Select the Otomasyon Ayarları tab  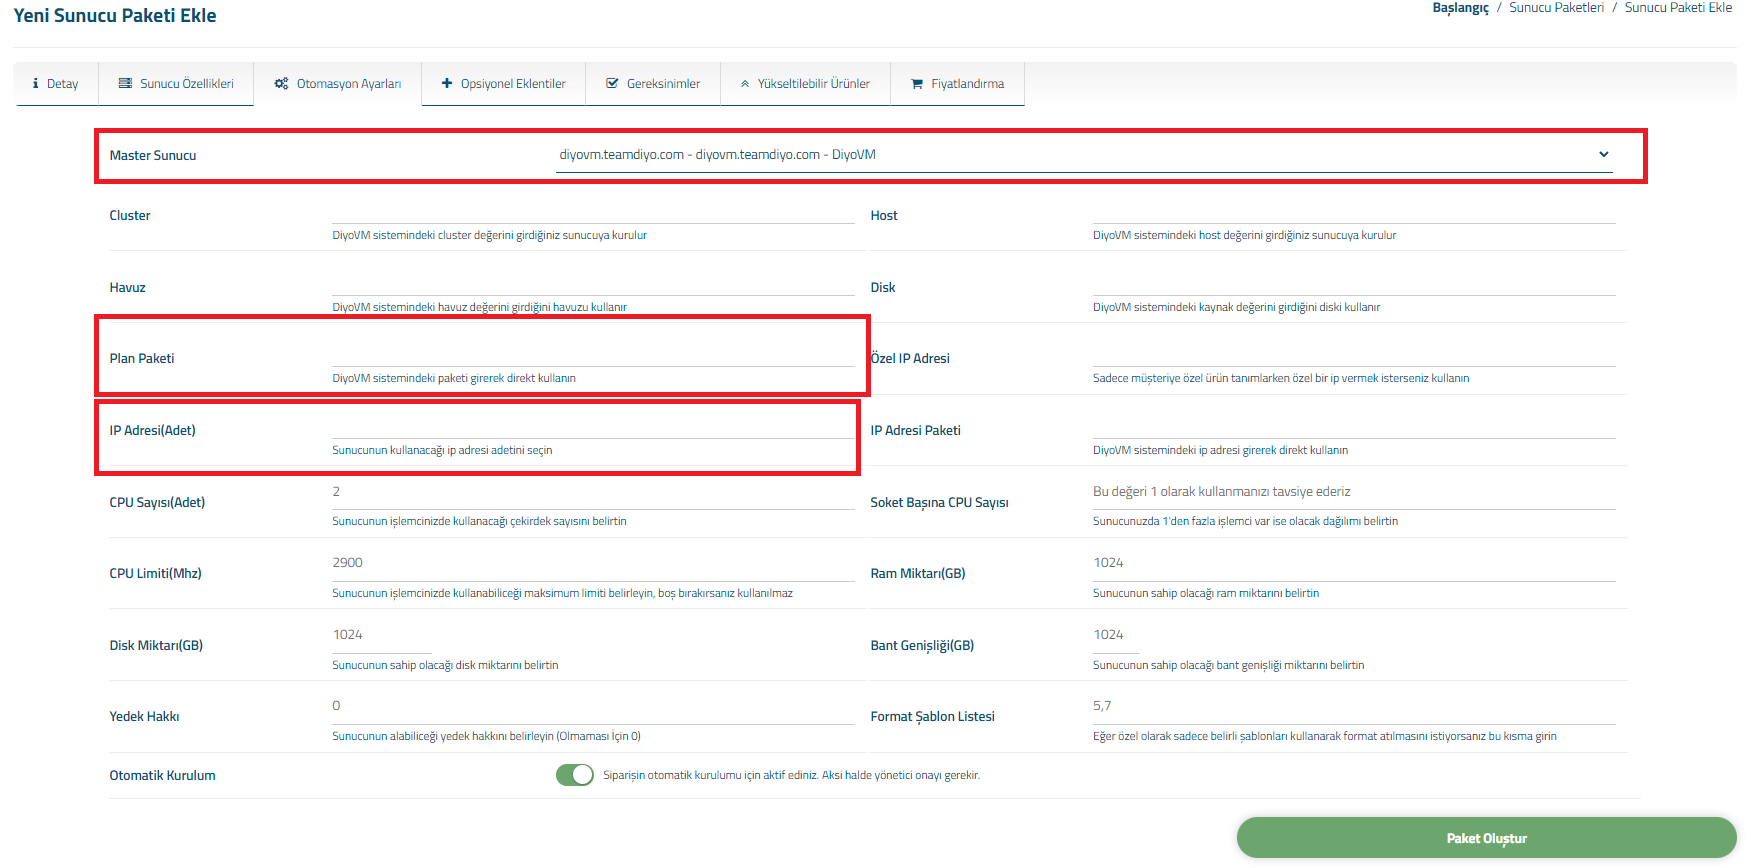click(x=338, y=84)
